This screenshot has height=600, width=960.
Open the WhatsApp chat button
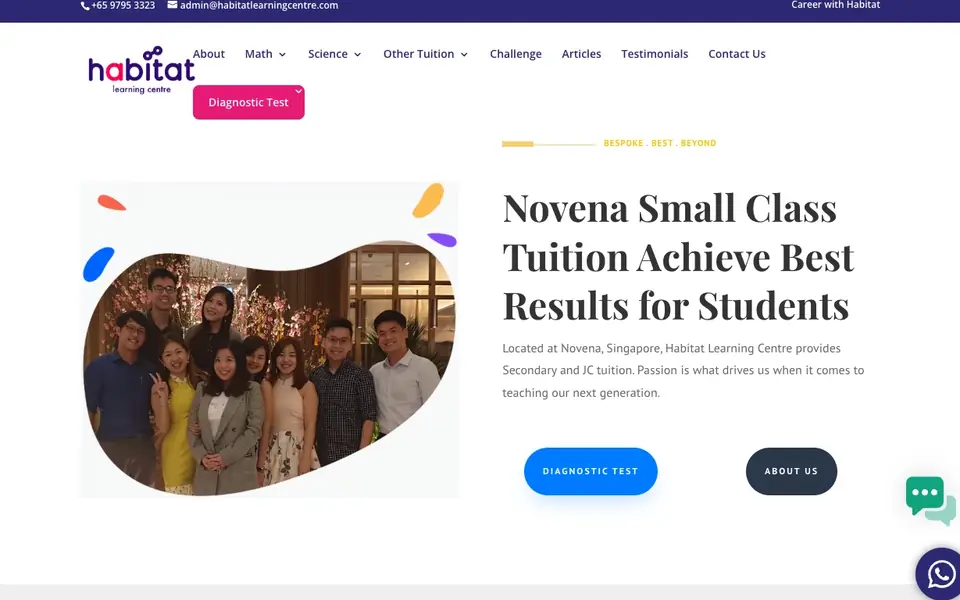940,574
